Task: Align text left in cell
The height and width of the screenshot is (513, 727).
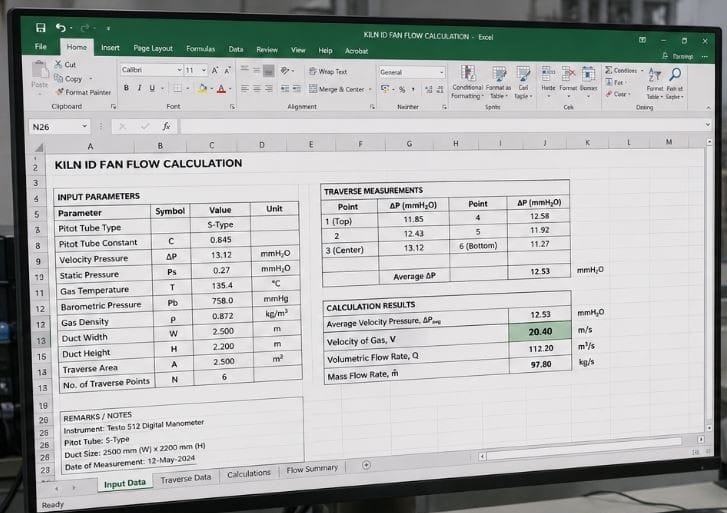Action: [x=245, y=88]
